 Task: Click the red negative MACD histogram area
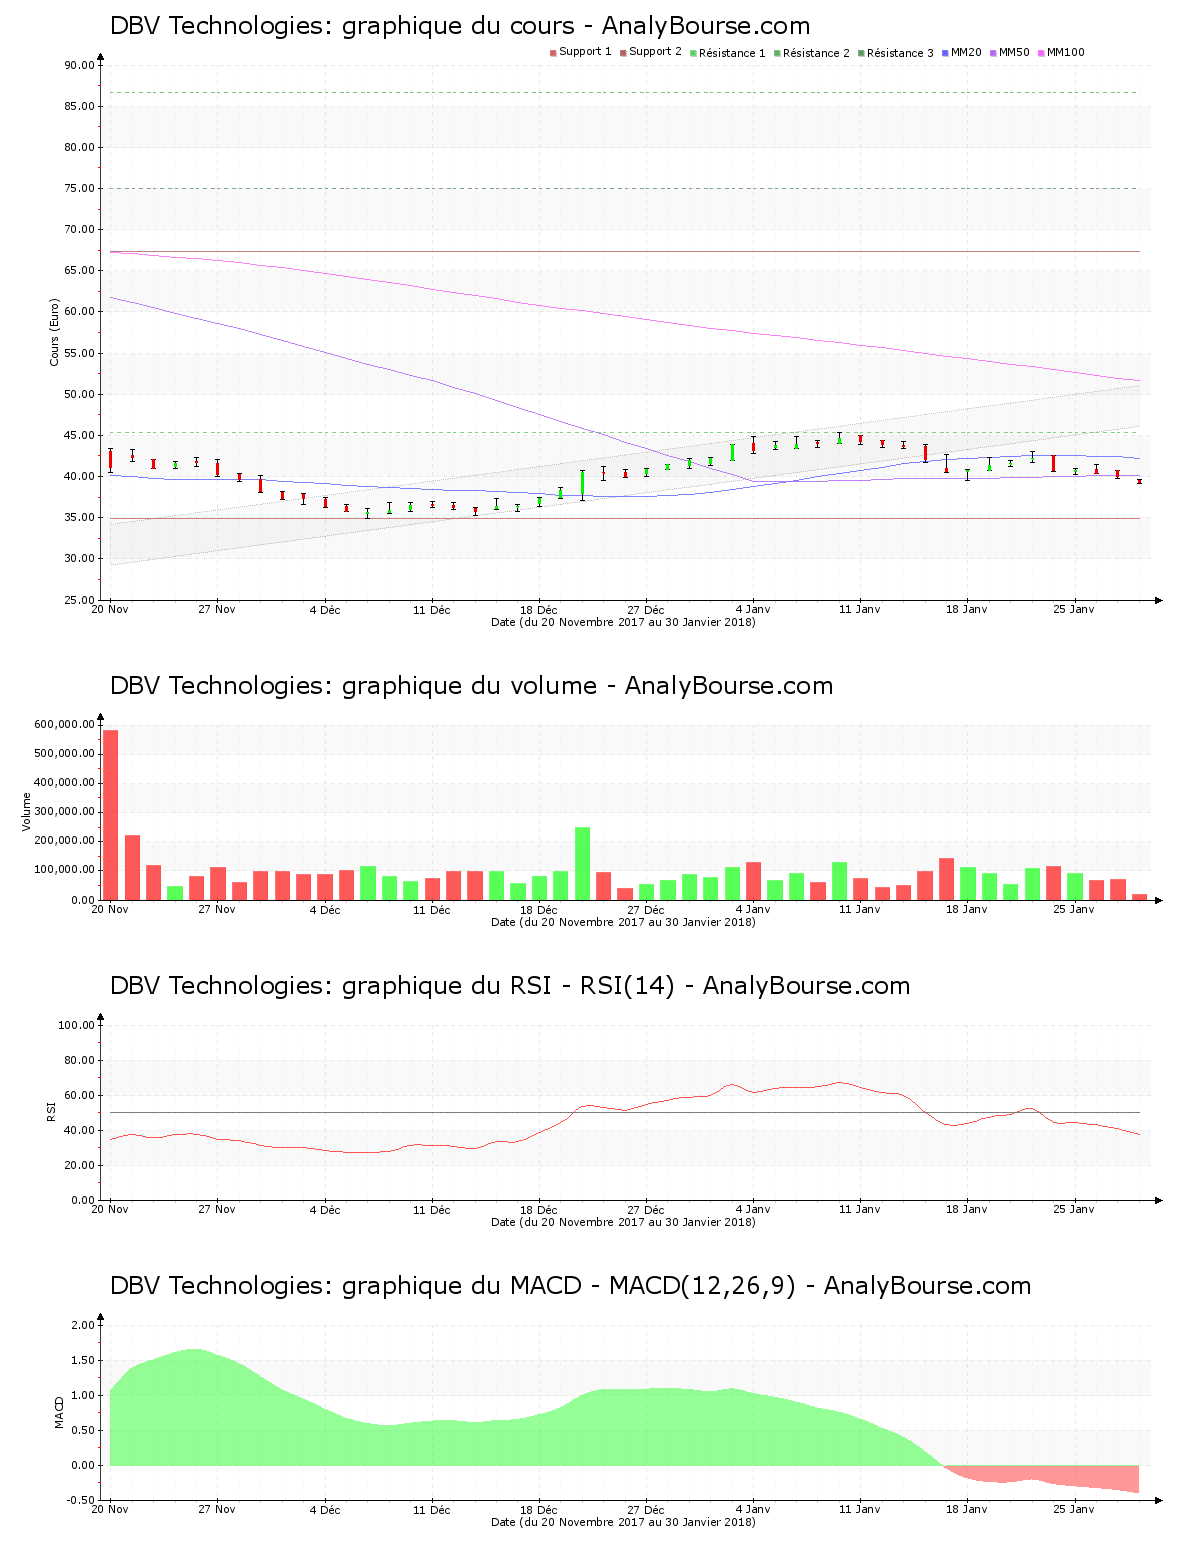(x=1060, y=1476)
